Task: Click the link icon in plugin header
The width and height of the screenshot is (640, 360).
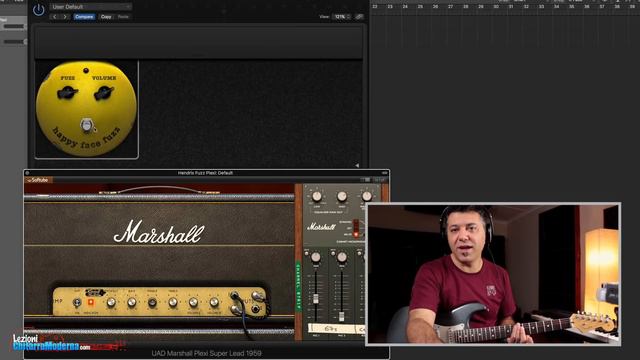Action: click(x=359, y=17)
